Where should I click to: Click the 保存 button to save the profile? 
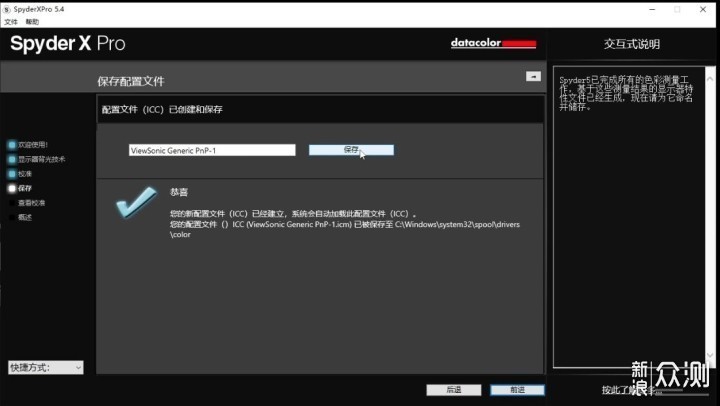click(351, 150)
